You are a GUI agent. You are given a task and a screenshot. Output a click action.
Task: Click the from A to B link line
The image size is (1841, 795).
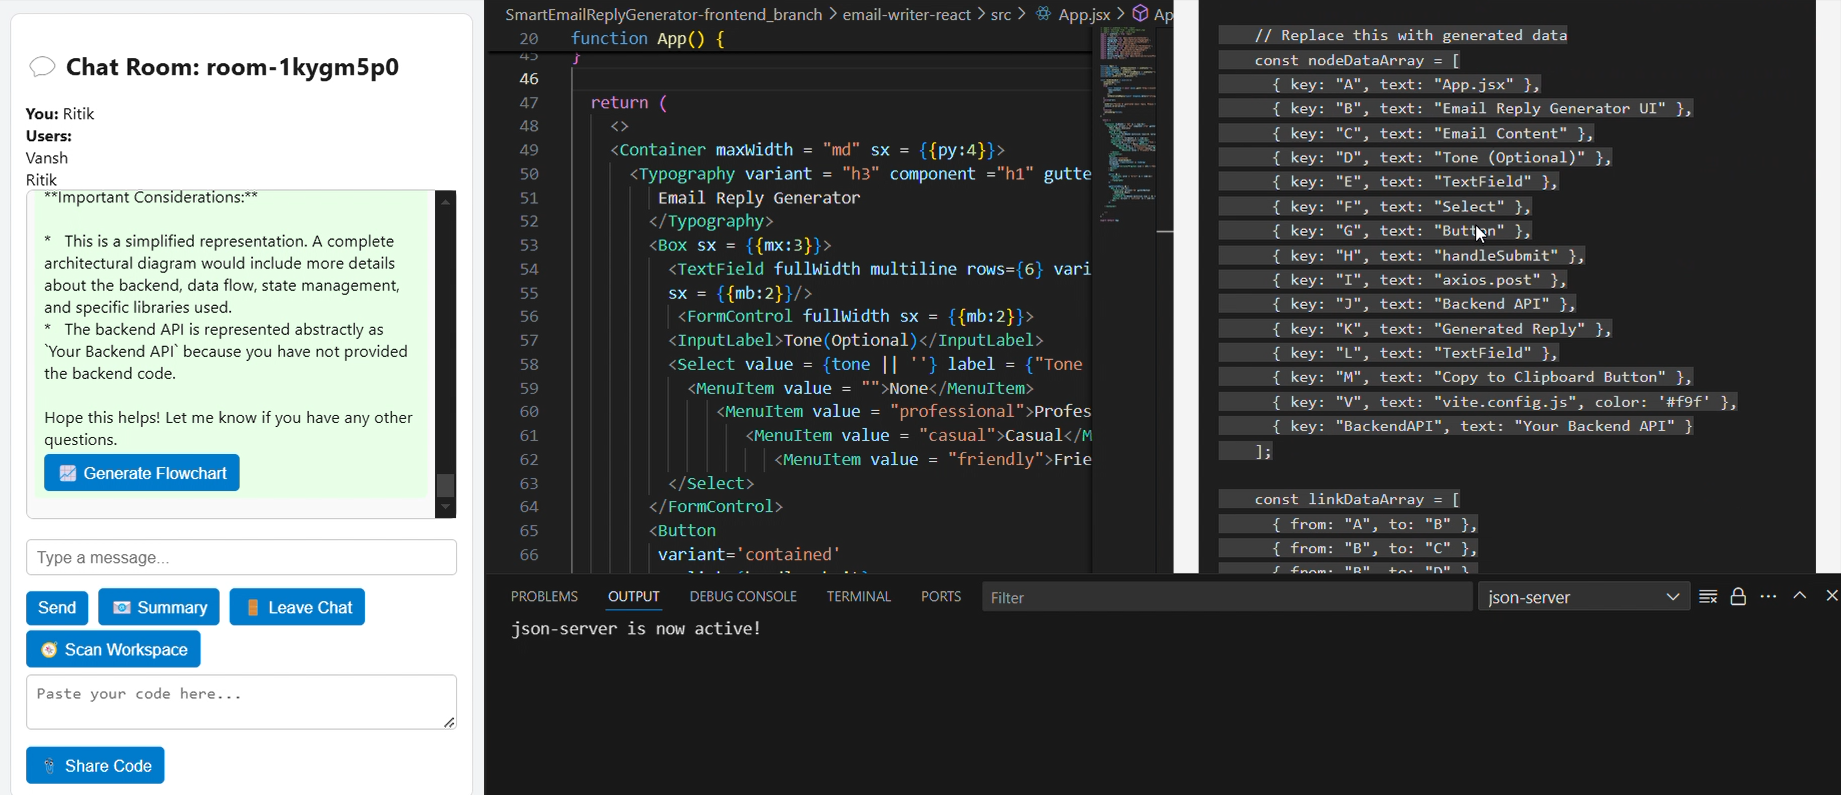click(x=1375, y=524)
